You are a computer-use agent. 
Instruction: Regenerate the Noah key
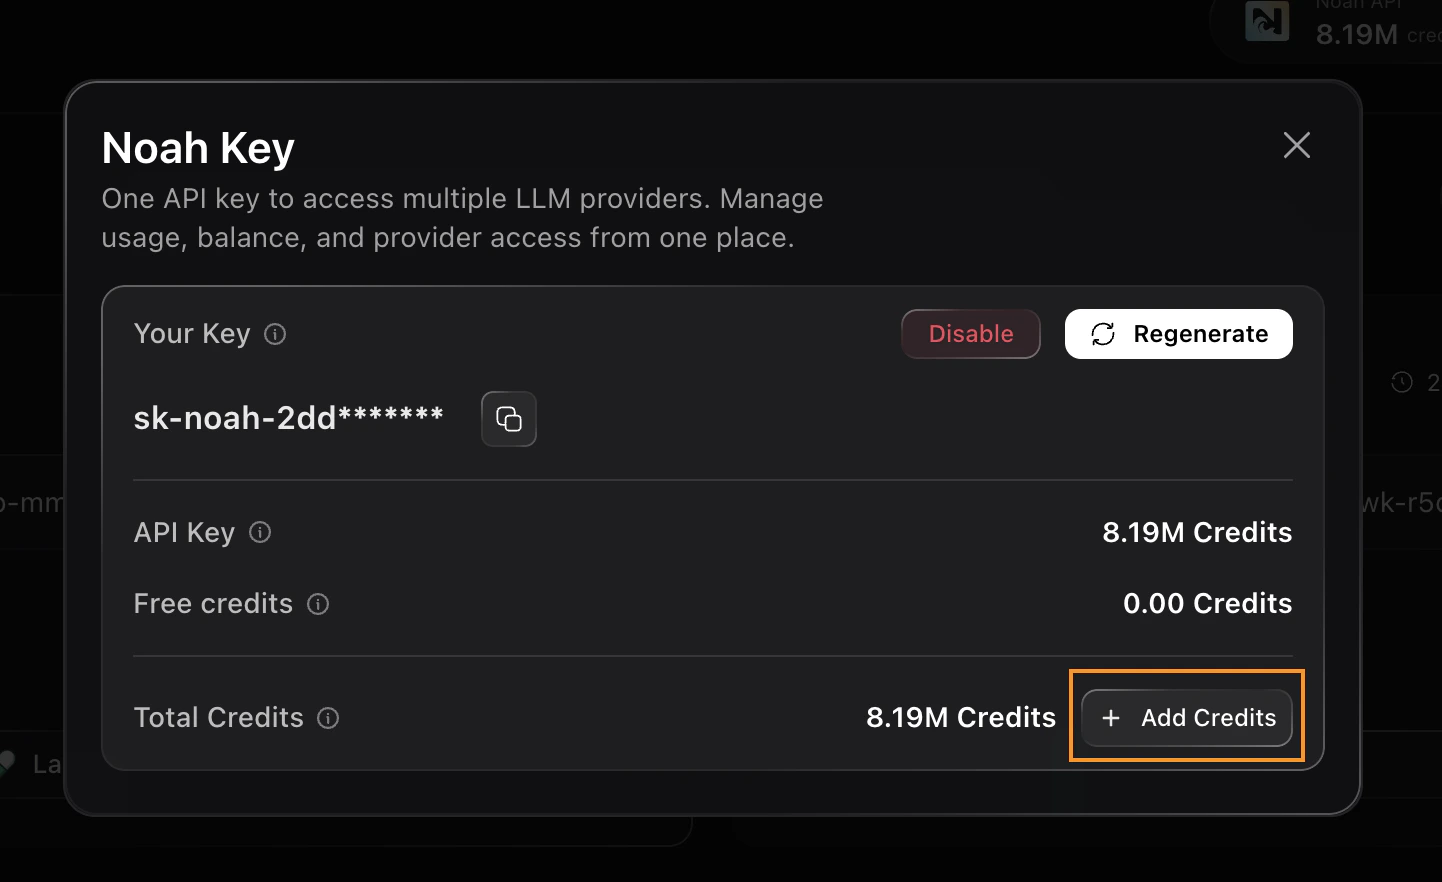(1178, 334)
